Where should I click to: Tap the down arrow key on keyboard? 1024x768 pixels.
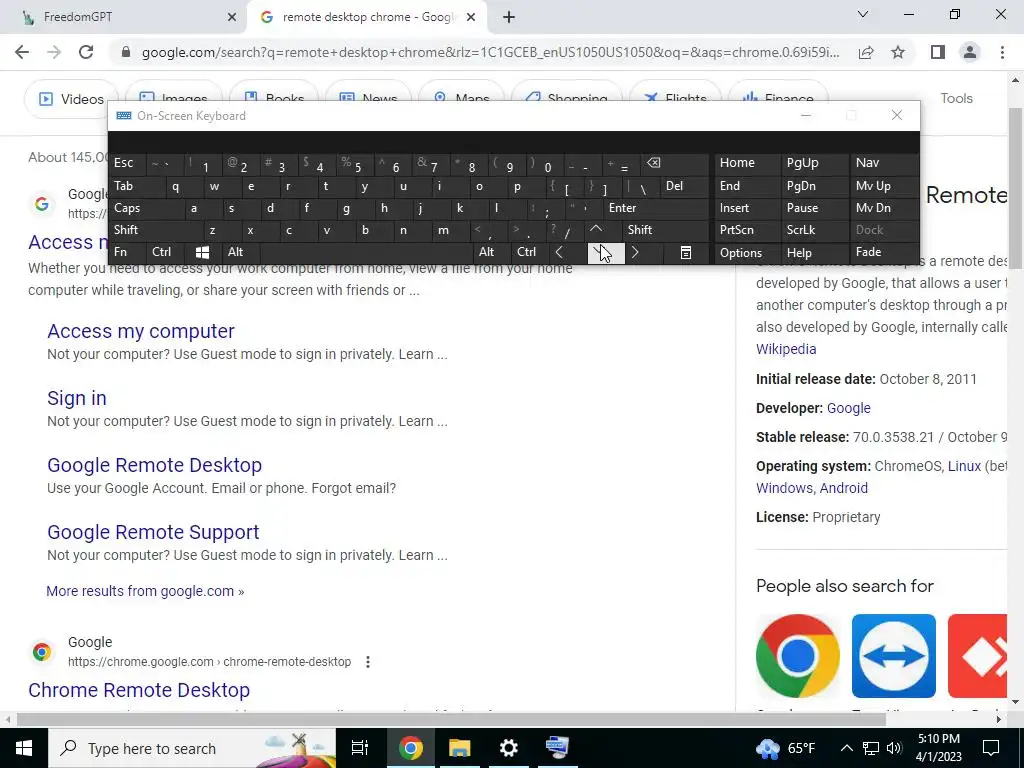click(x=606, y=253)
